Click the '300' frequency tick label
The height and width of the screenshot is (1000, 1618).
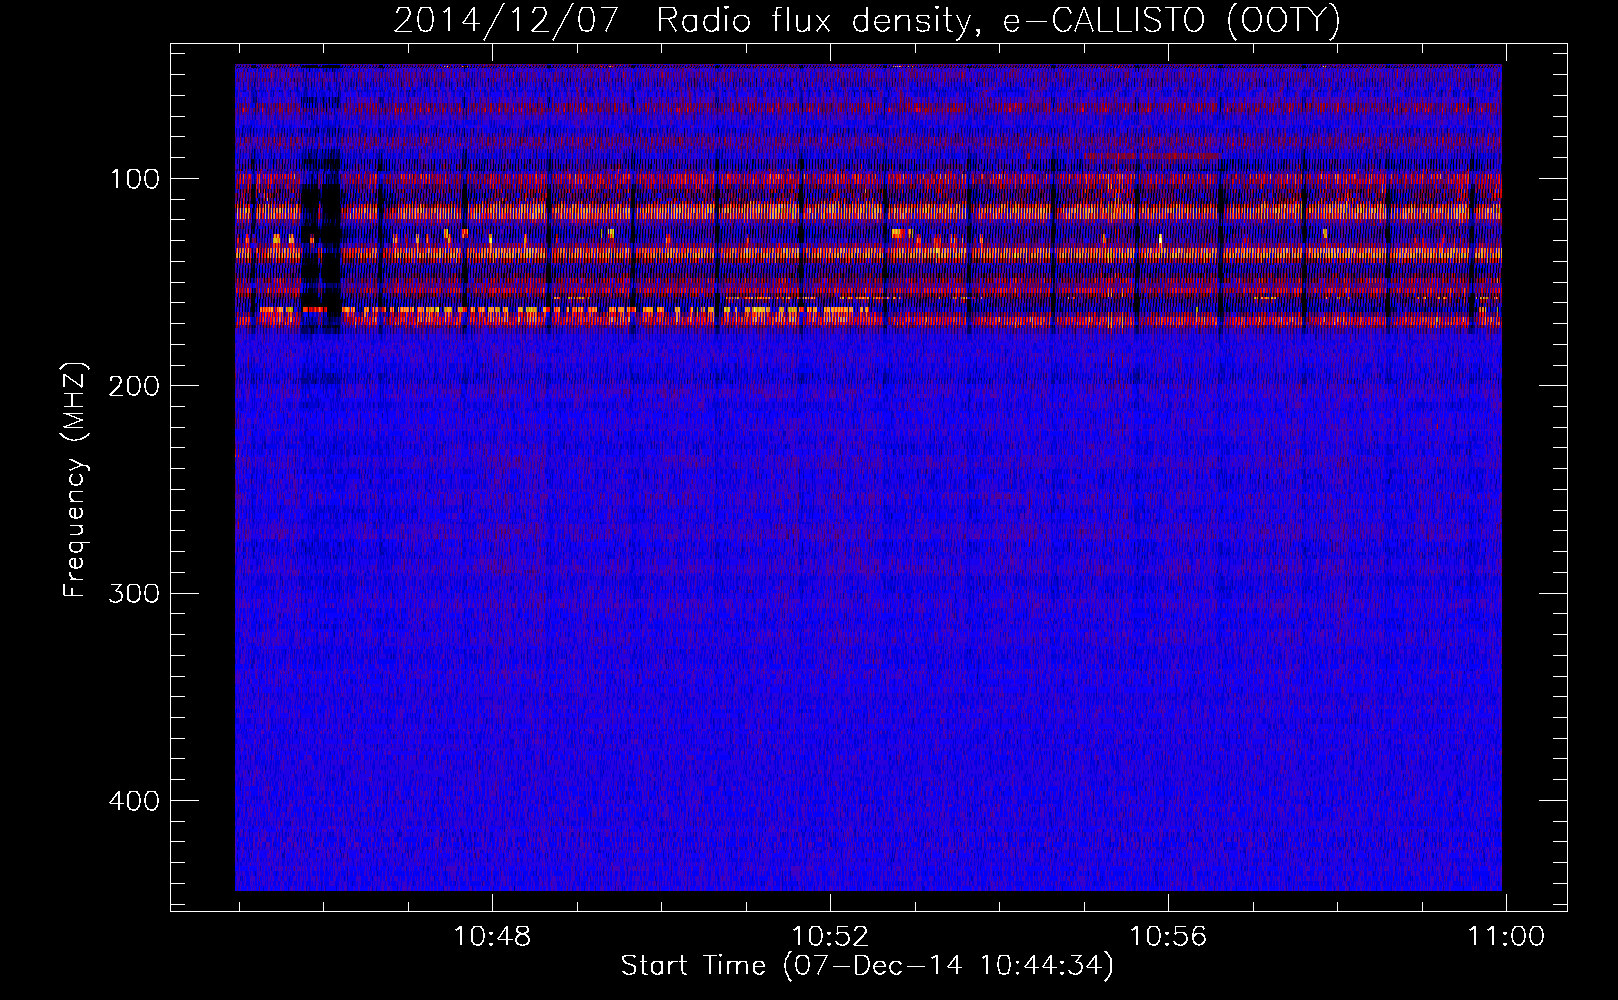(x=134, y=593)
